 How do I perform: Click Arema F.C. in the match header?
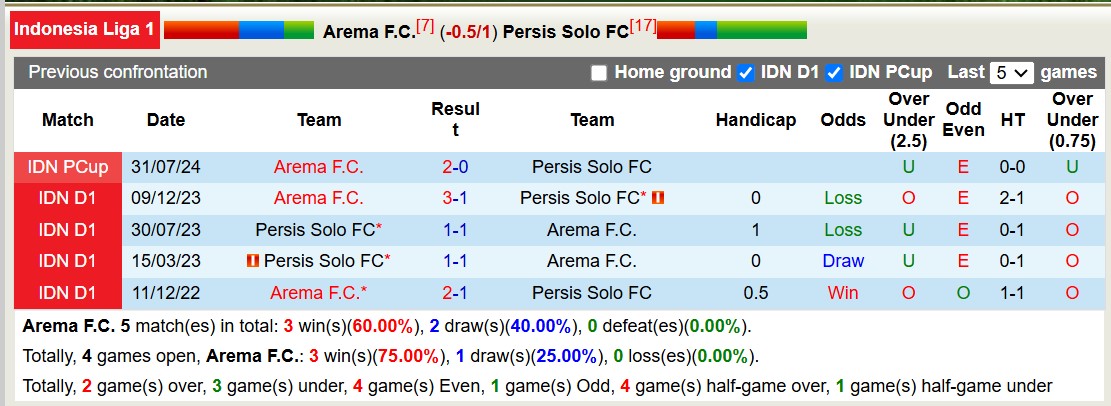coord(368,32)
